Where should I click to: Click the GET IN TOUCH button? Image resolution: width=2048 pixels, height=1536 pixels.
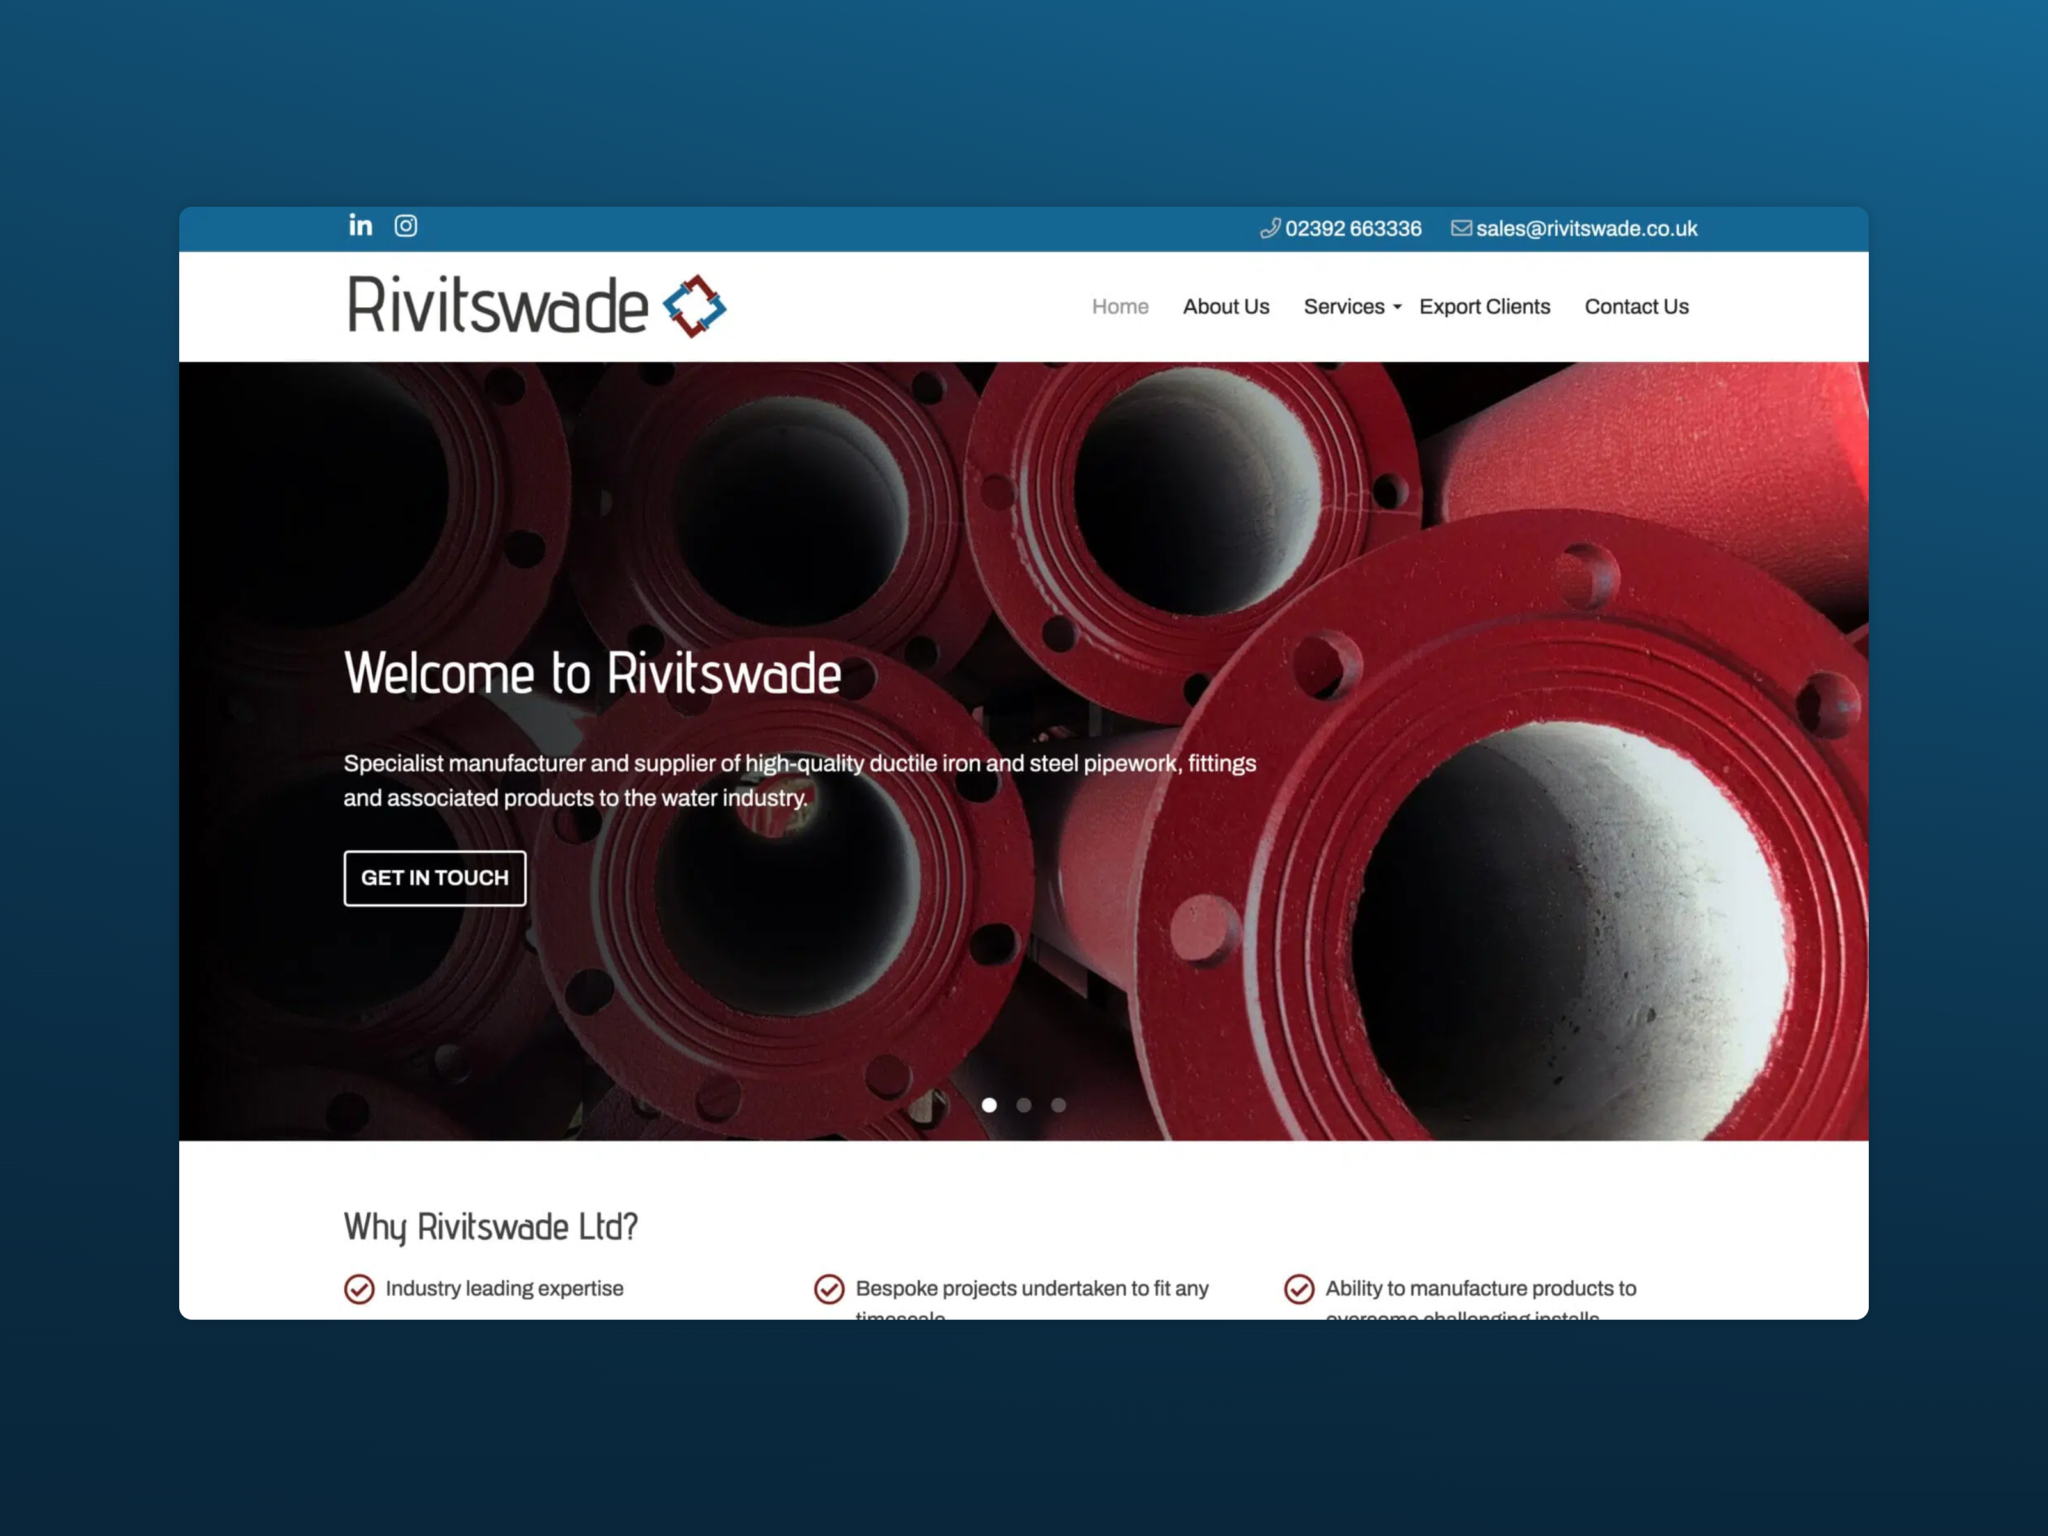click(435, 878)
